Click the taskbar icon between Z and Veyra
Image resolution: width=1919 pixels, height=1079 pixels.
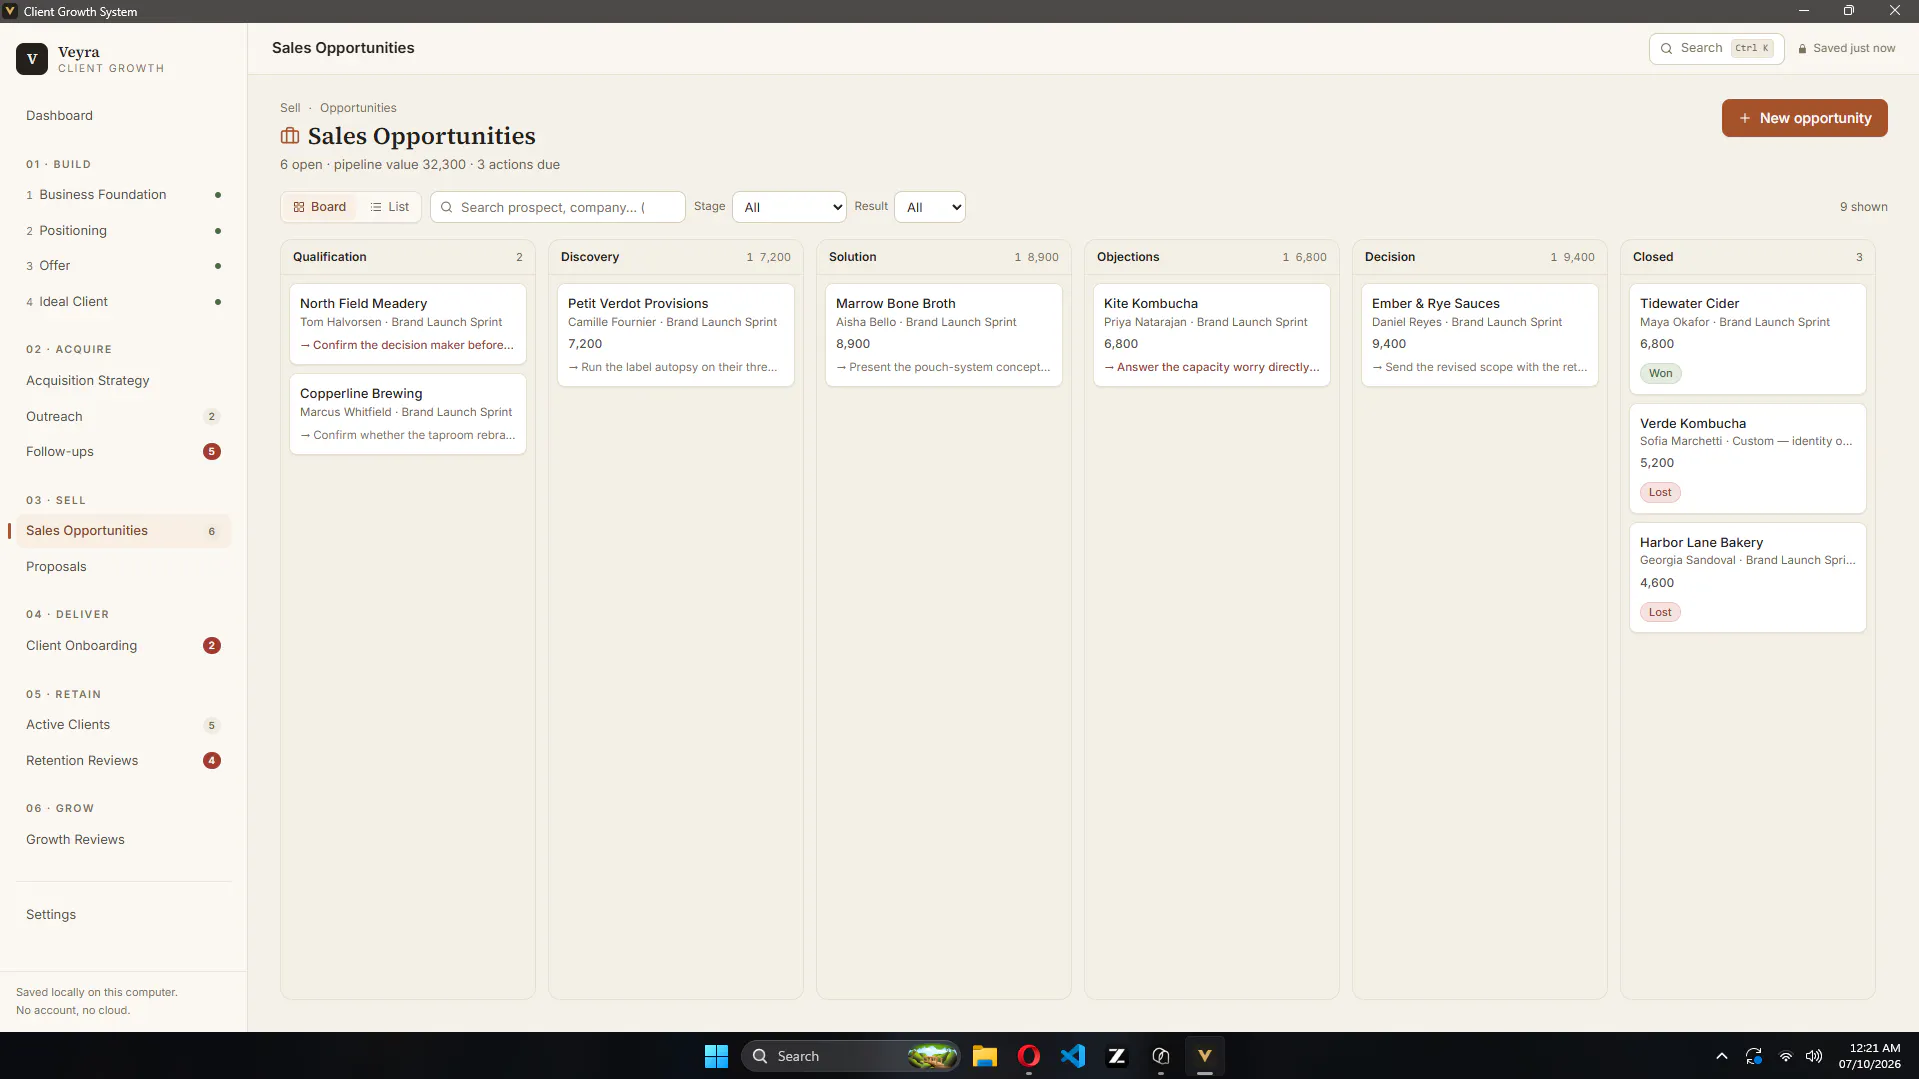(x=1161, y=1056)
